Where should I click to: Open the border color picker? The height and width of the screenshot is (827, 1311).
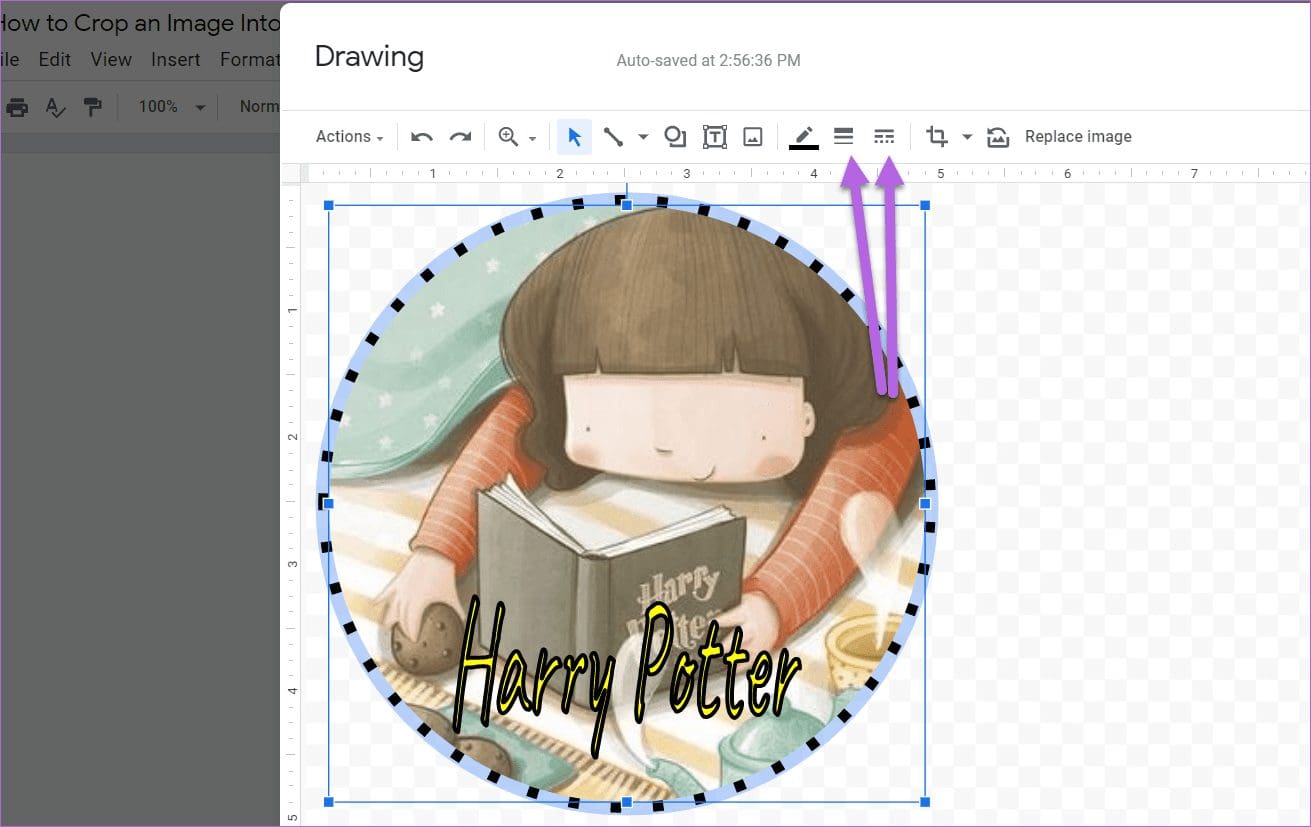pos(803,136)
